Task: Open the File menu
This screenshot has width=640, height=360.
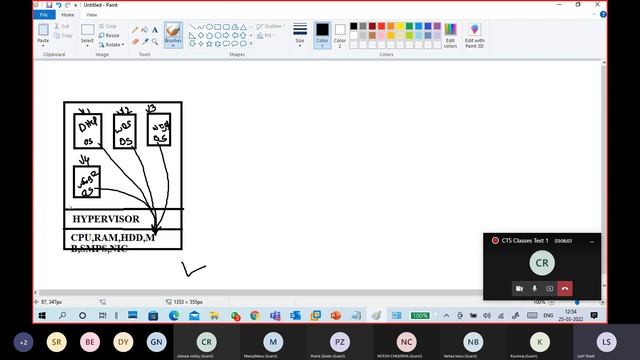Action: point(44,15)
